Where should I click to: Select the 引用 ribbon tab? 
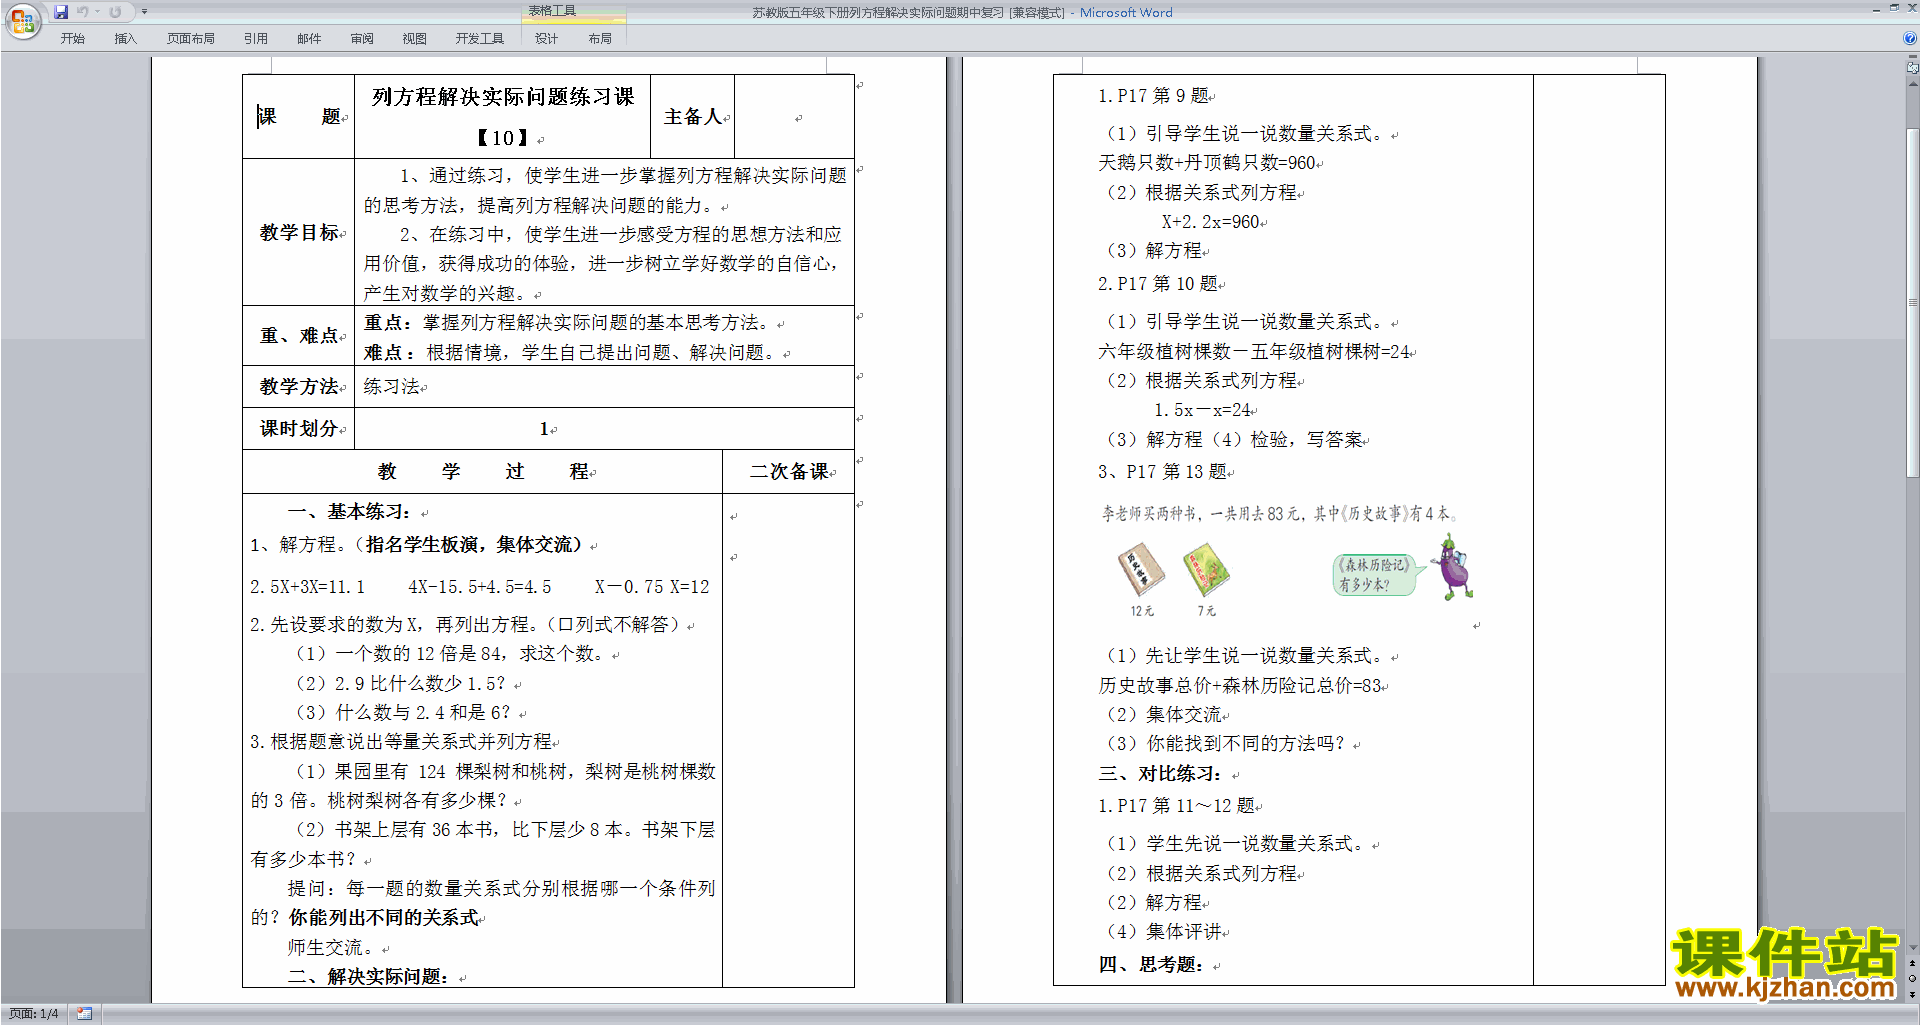click(256, 38)
